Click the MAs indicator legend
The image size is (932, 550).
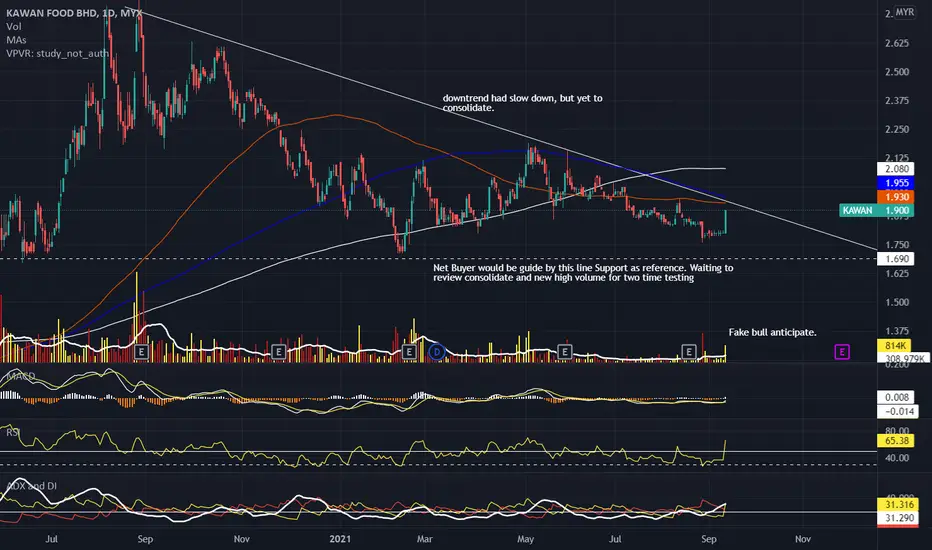(16, 40)
